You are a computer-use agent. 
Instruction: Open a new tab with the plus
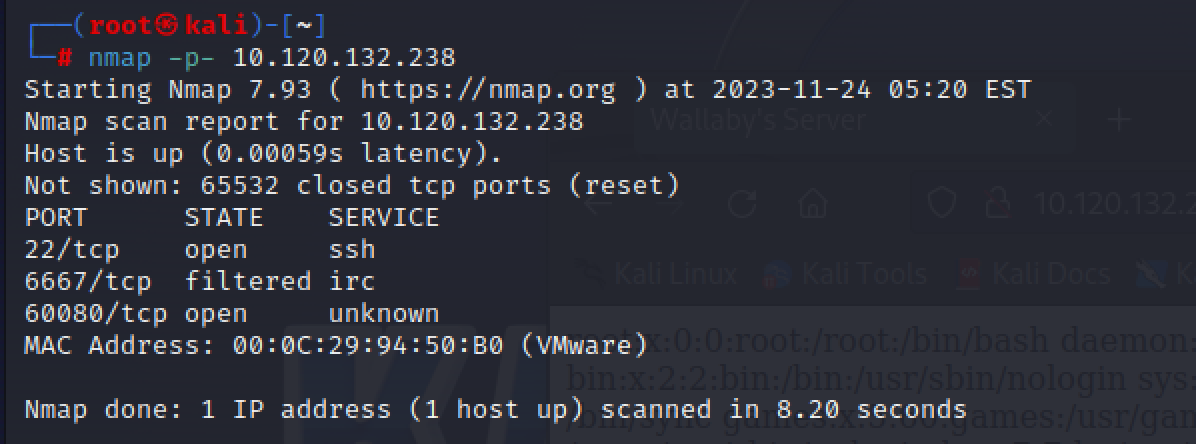(x=1118, y=121)
